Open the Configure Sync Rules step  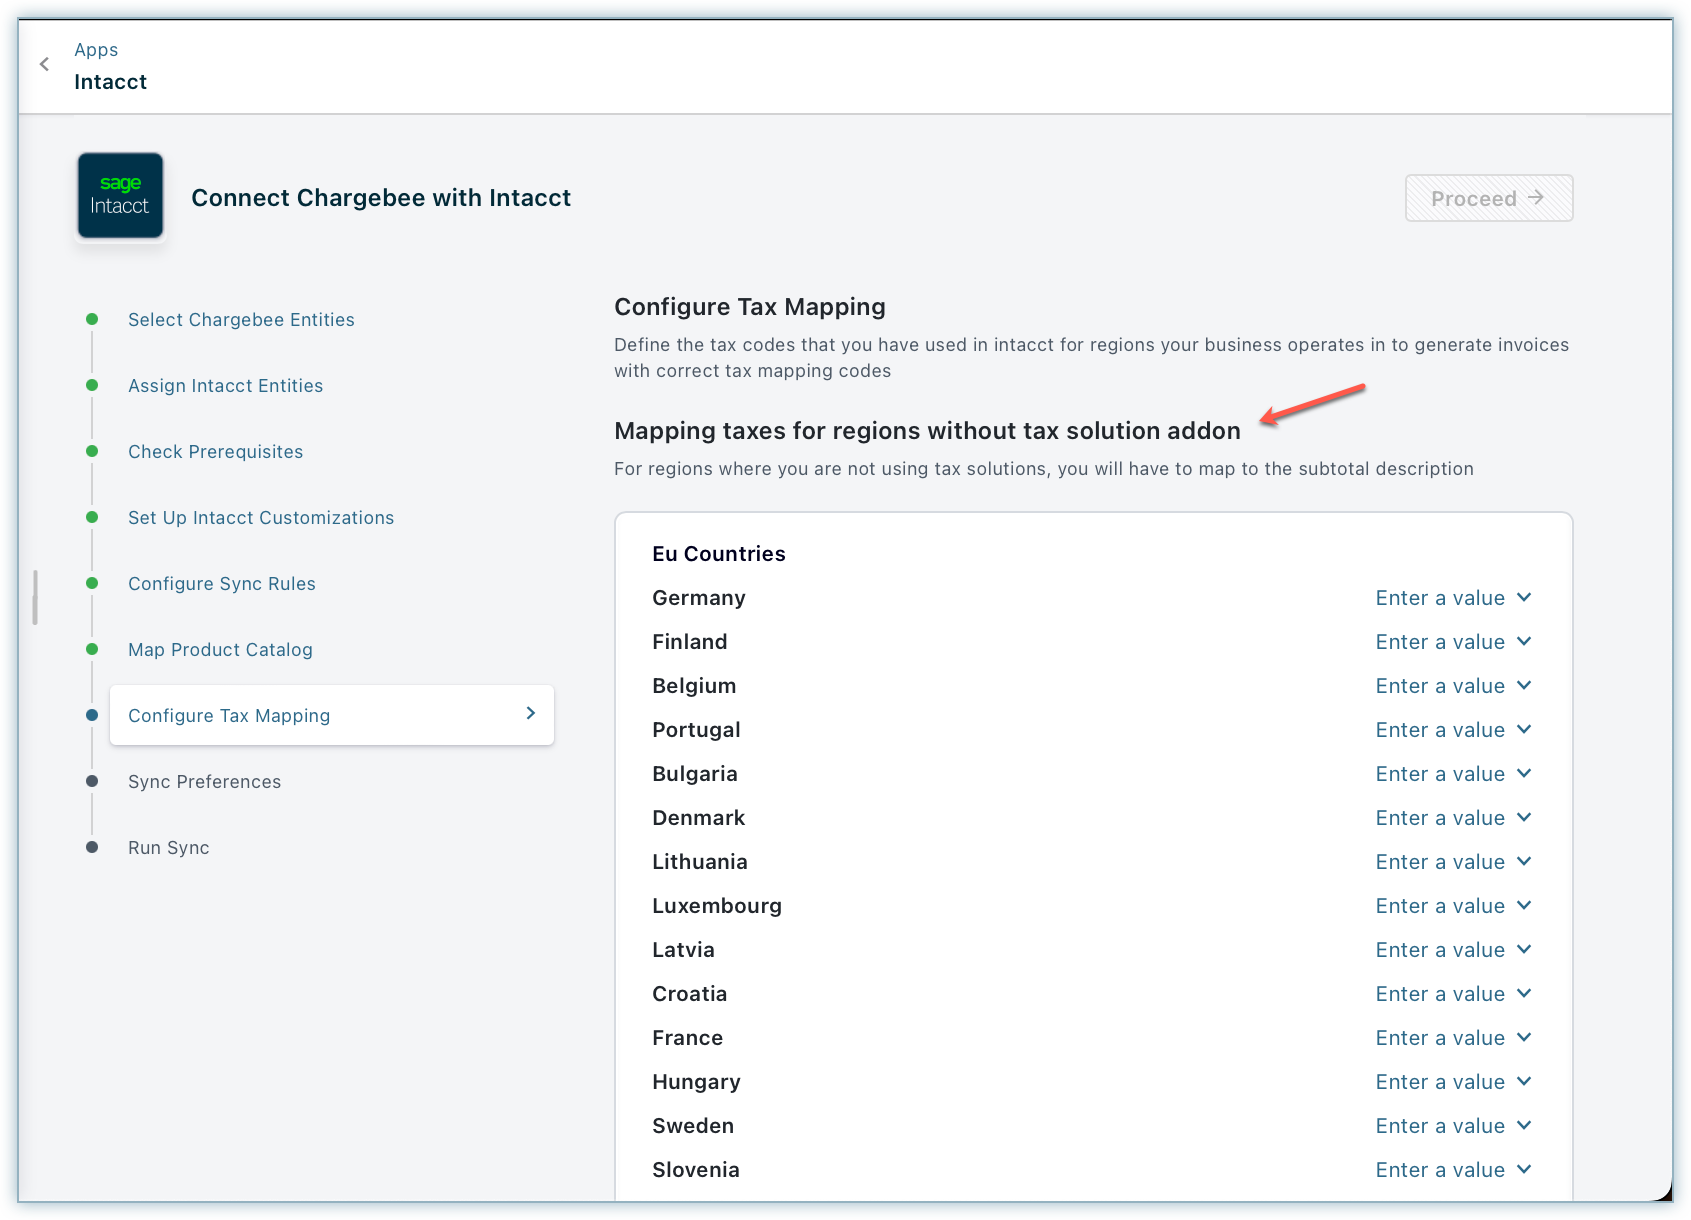tap(221, 584)
